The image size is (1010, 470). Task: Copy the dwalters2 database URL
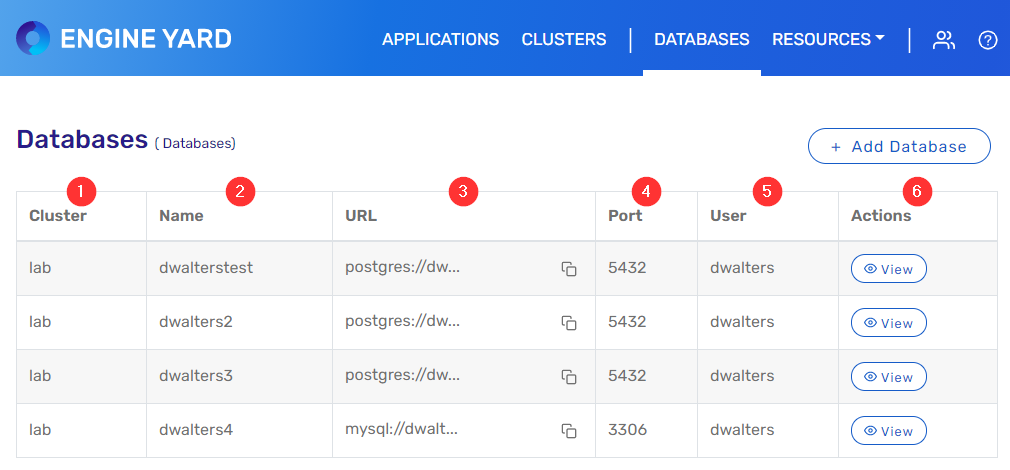pos(569,323)
